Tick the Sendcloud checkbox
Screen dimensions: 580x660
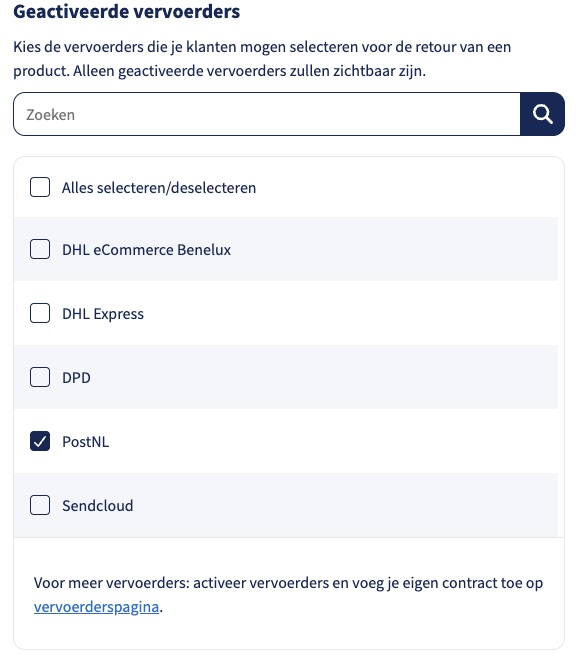[x=40, y=505]
